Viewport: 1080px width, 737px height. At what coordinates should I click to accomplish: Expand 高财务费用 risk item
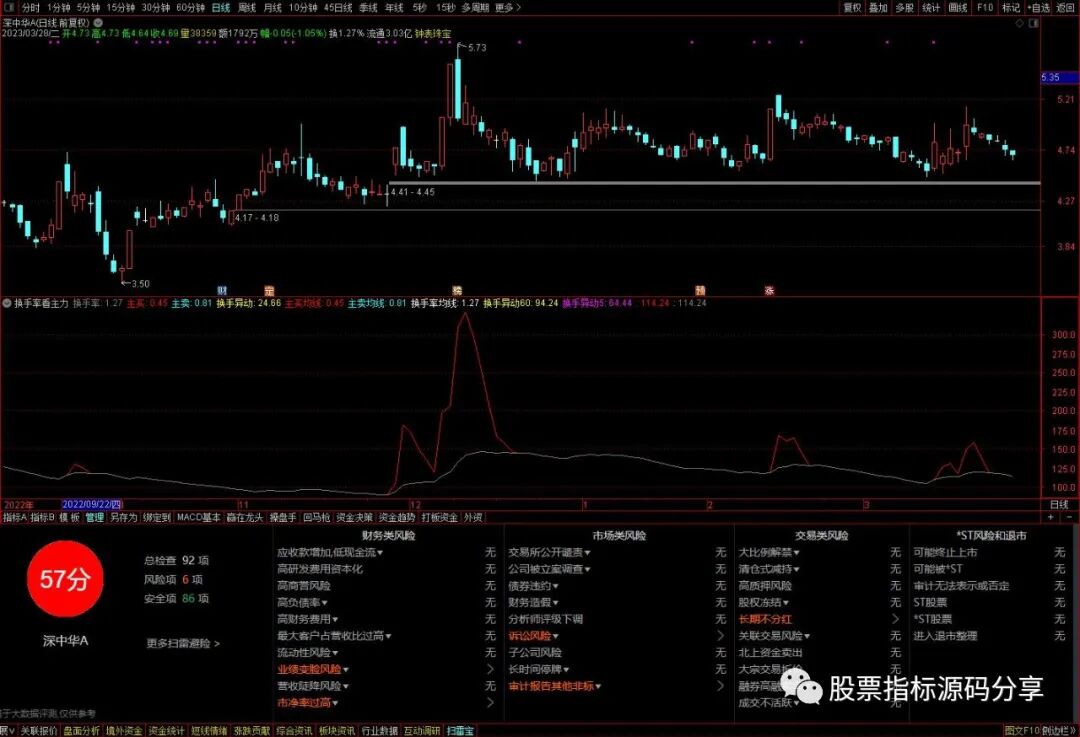click(308, 619)
